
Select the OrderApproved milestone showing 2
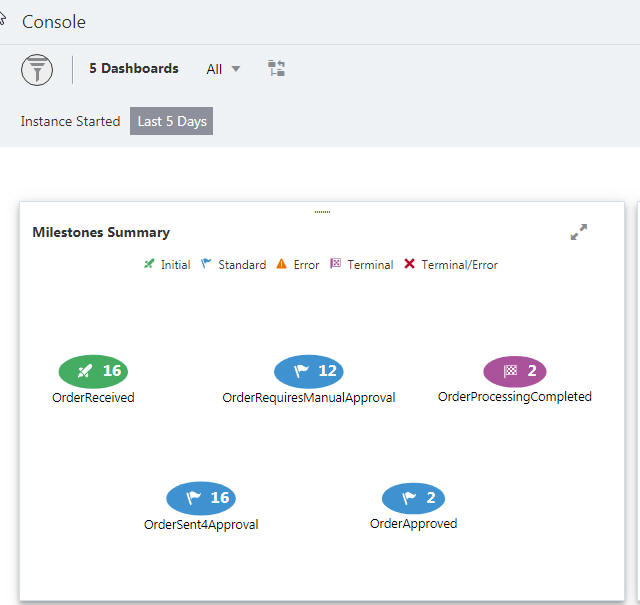(x=413, y=498)
